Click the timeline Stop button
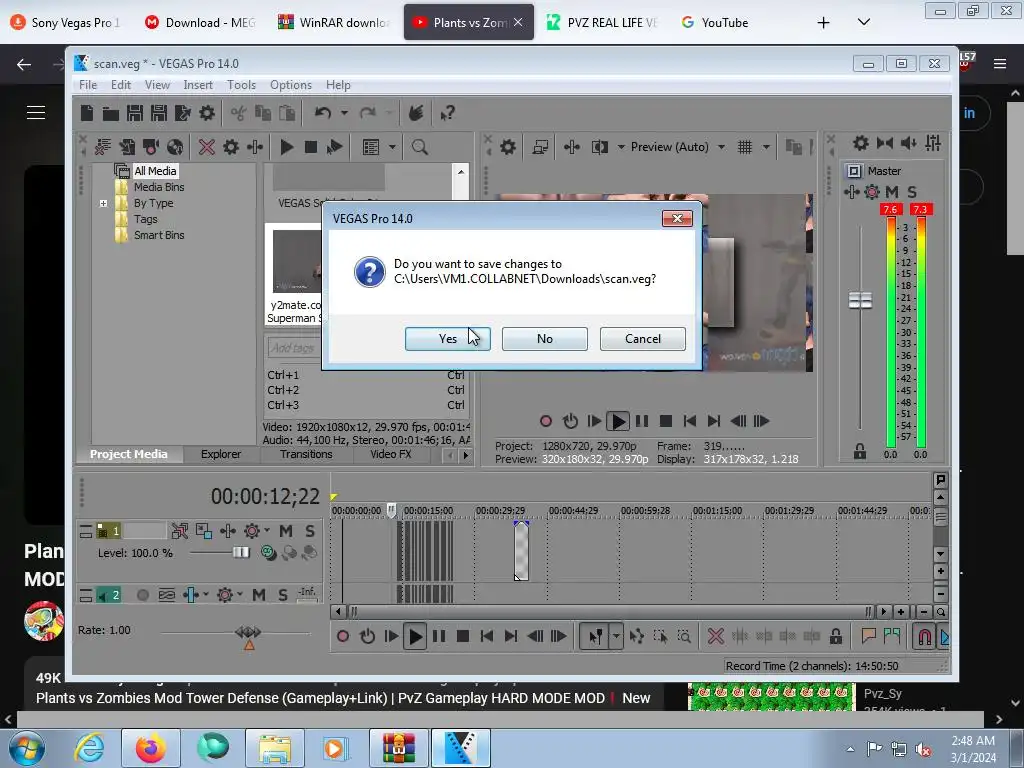Viewport: 1024px width, 768px height. (x=463, y=636)
